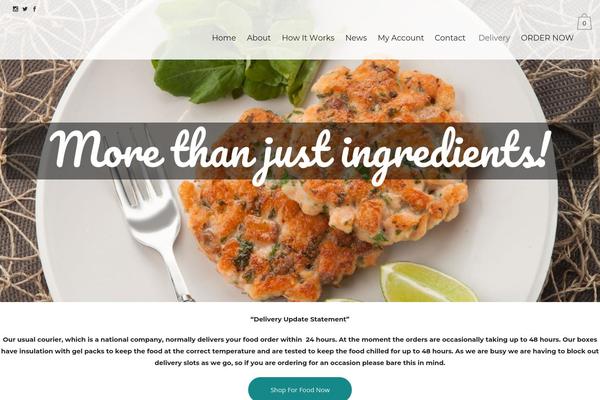Navigate to the Contact page

(x=450, y=38)
